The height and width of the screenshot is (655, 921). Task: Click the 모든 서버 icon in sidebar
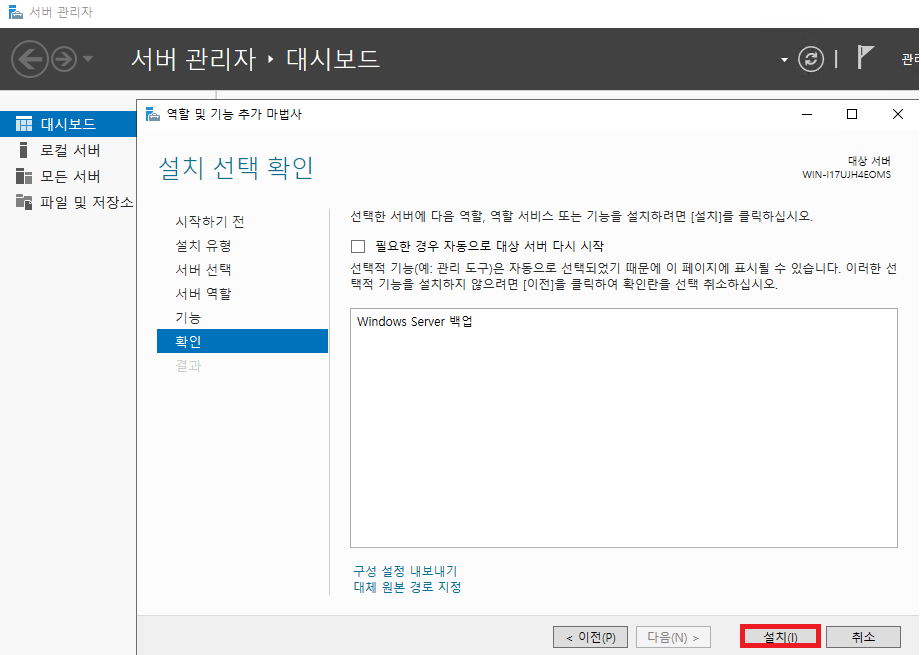click(24, 176)
